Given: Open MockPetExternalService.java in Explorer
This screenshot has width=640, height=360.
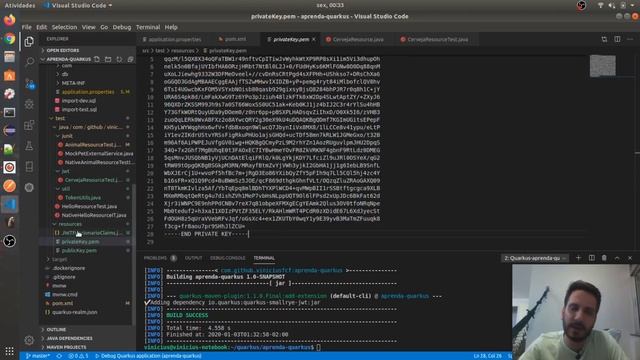Looking at the screenshot, I should [x=99, y=153].
